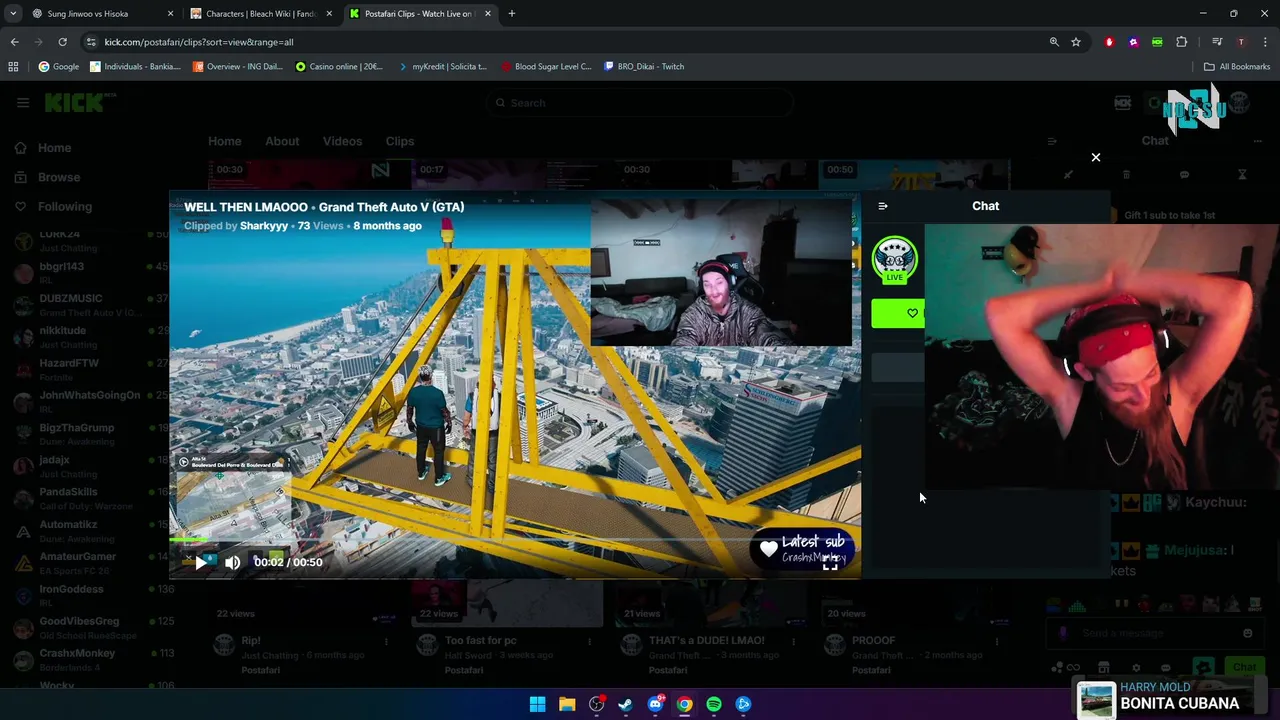
Task: Click the 00:02 / 00:50 time display
Action: point(288,562)
